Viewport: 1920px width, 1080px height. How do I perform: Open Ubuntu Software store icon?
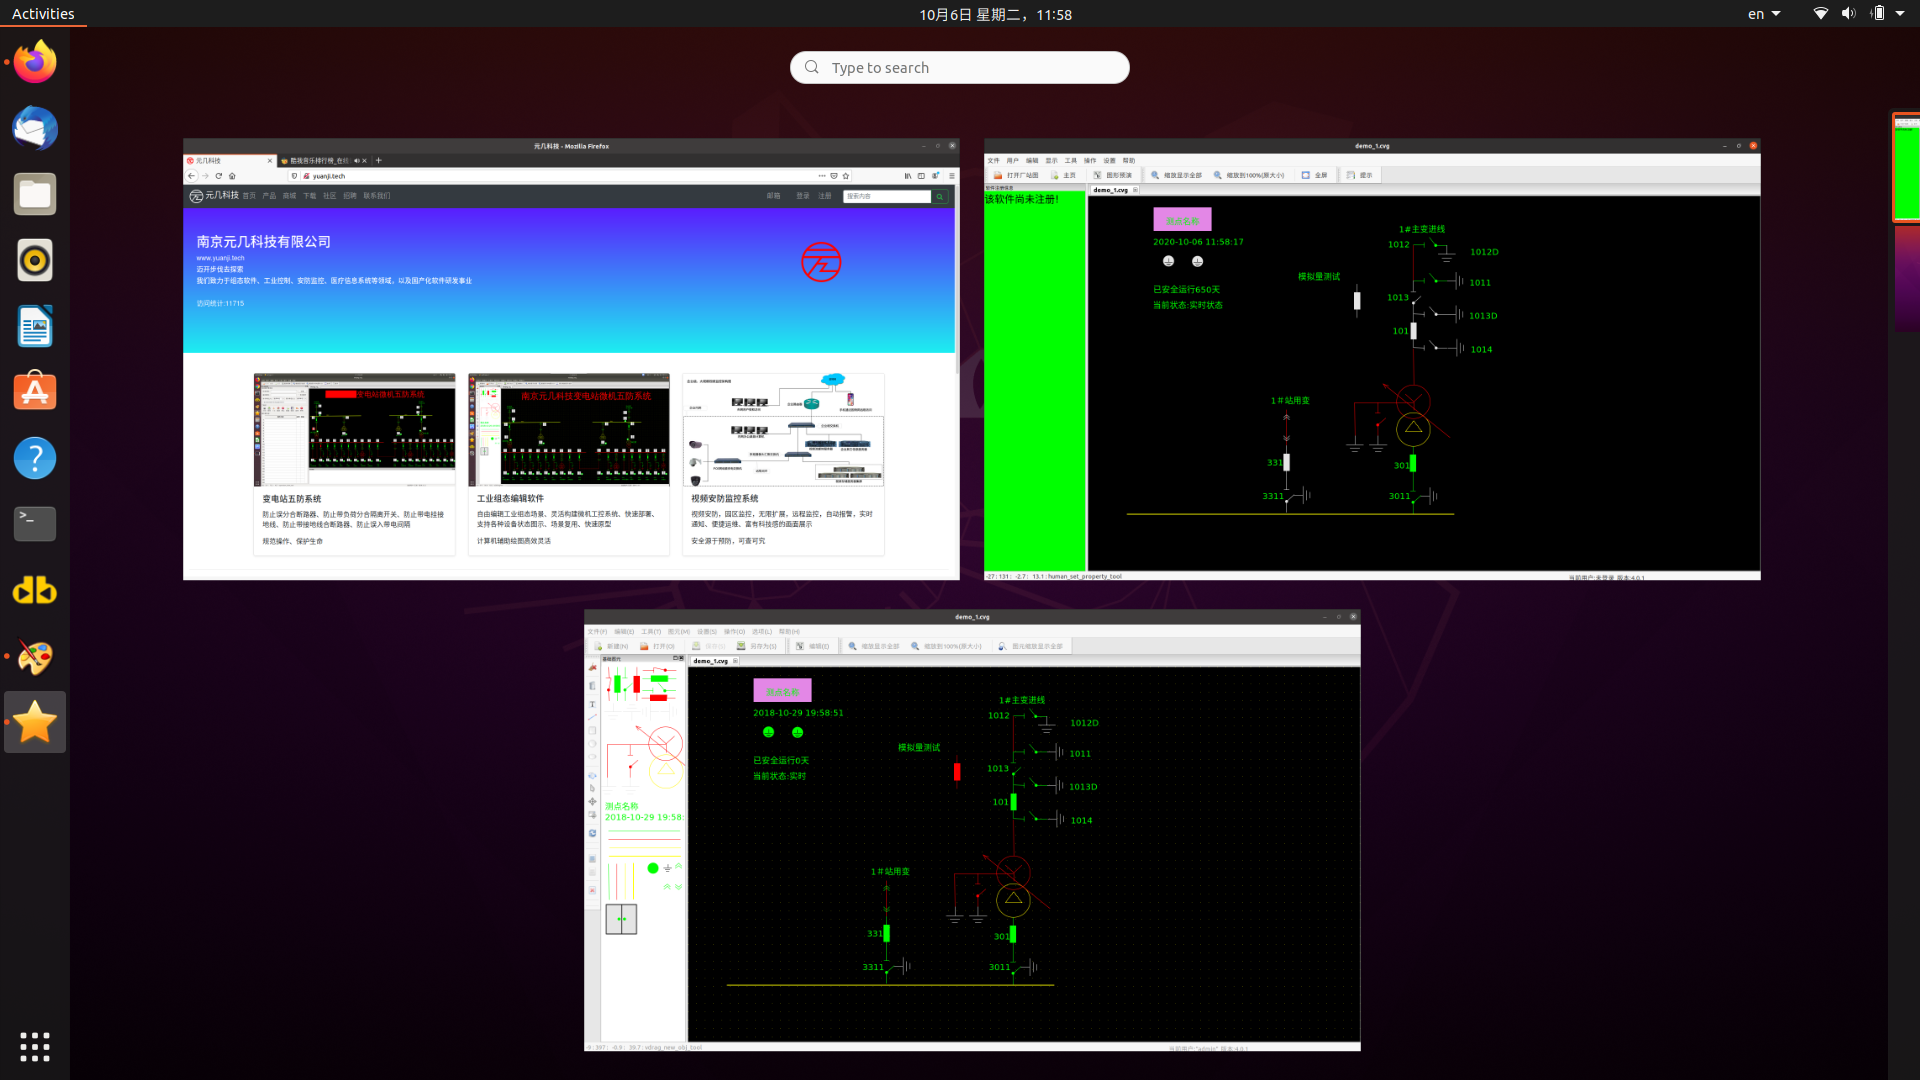pos(35,392)
